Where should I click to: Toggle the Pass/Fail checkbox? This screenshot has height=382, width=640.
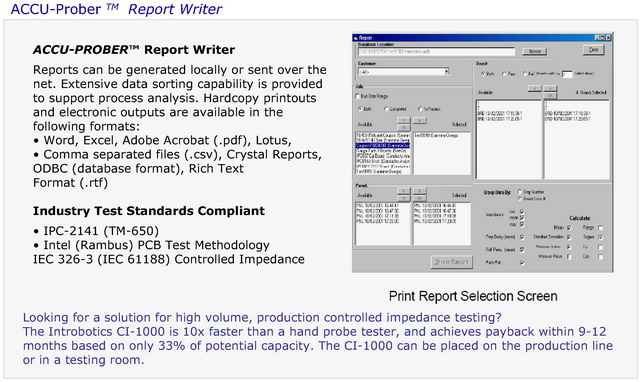522,262
